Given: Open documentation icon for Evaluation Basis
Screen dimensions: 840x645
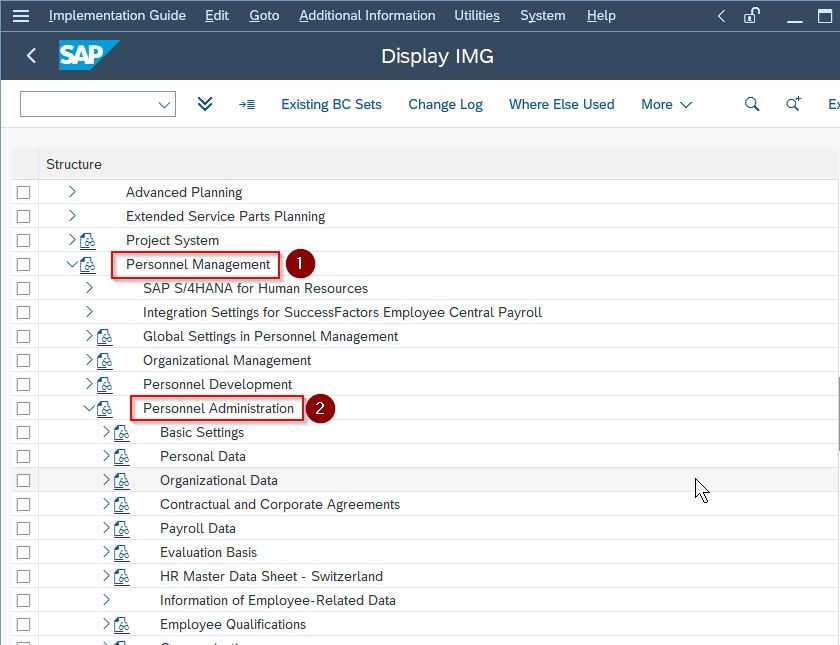Looking at the screenshot, I should 122,553.
